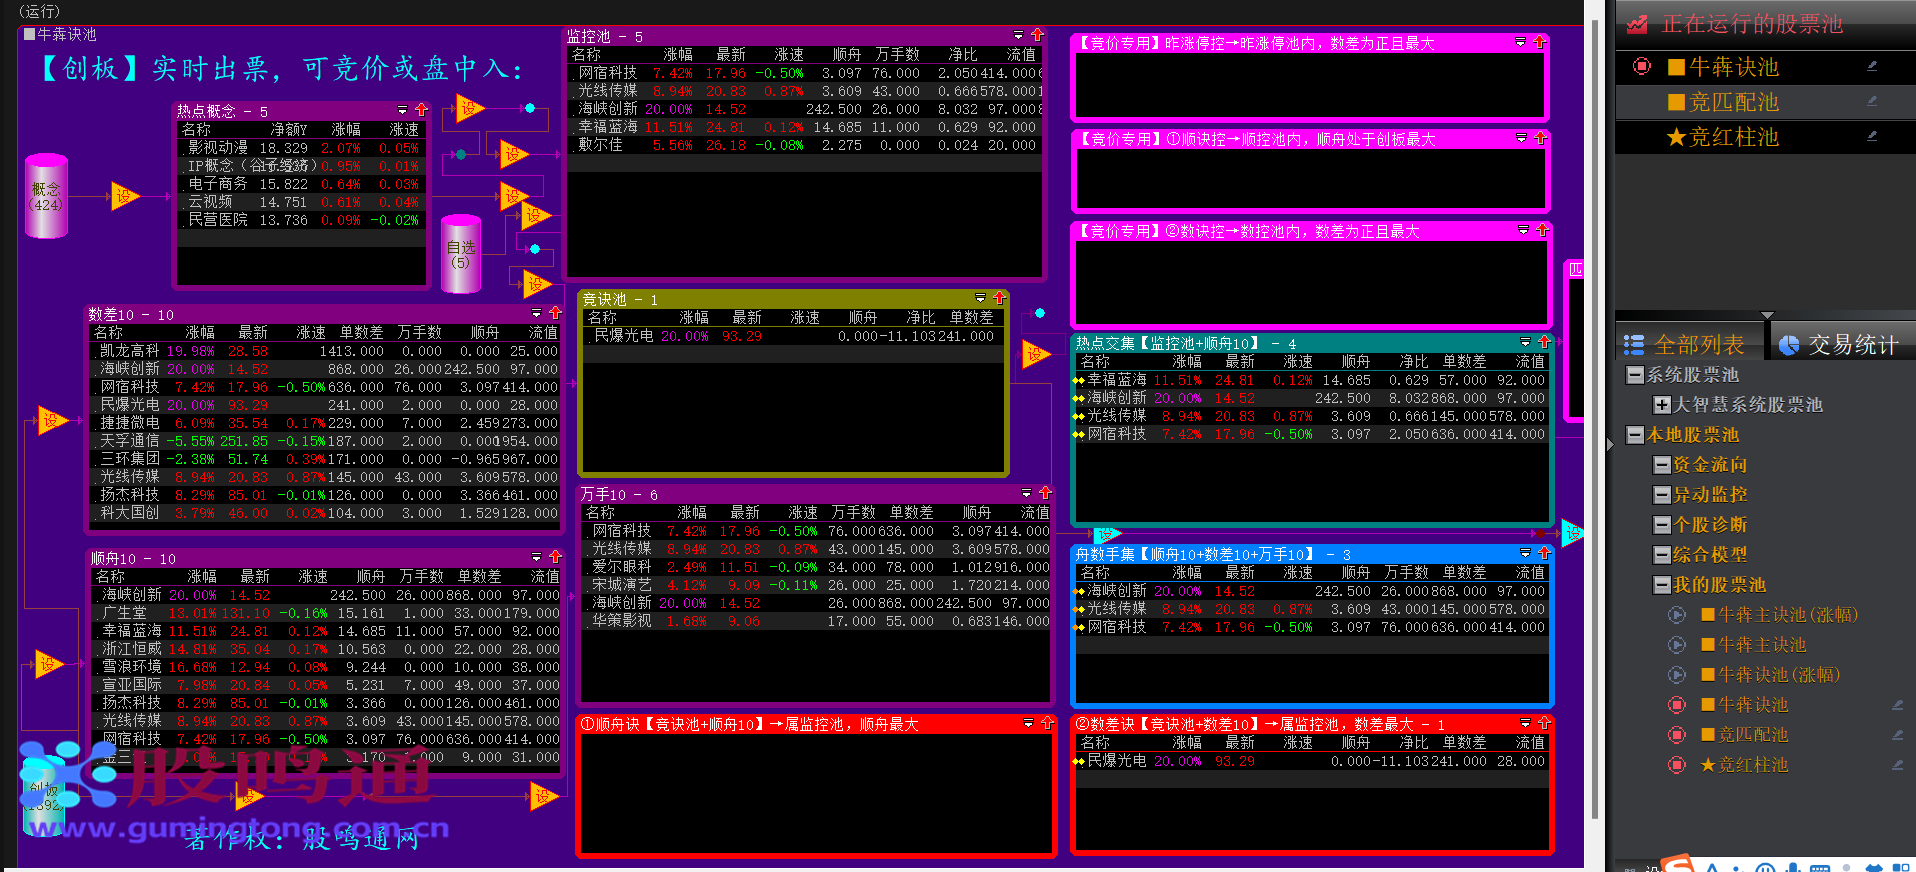The width and height of the screenshot is (1916, 872).
Task: Click the 自选(5) cylinder node
Action: [x=461, y=254]
